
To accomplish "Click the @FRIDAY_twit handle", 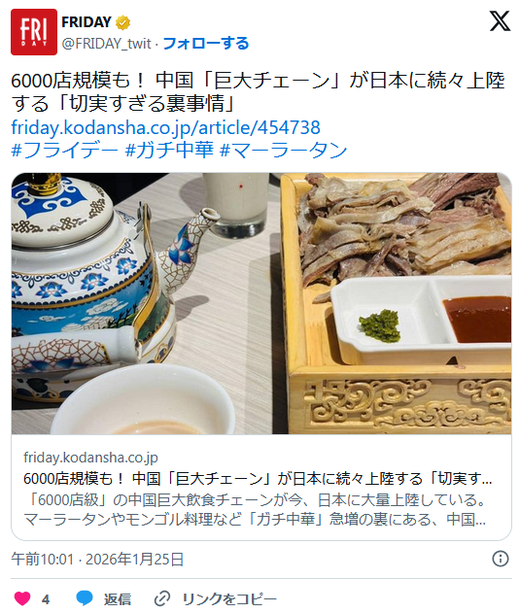I will [106, 43].
